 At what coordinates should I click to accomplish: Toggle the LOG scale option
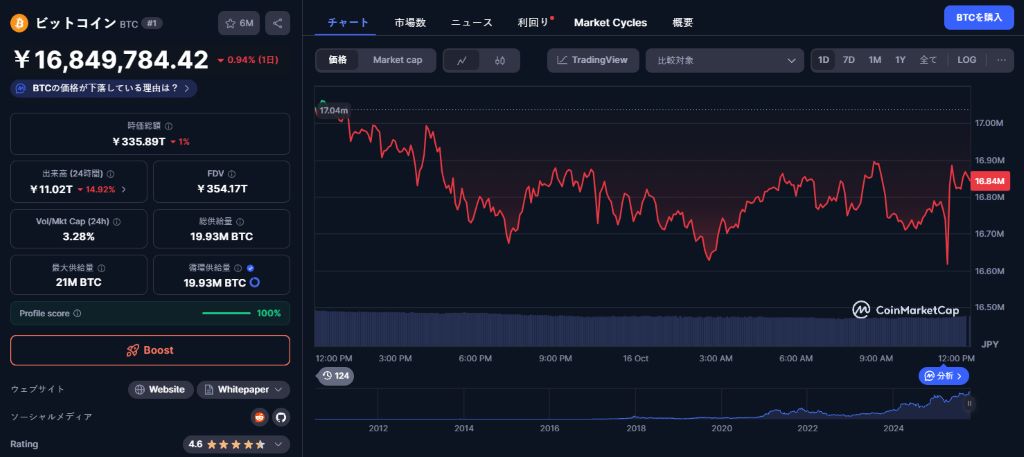pyautogui.click(x=966, y=60)
